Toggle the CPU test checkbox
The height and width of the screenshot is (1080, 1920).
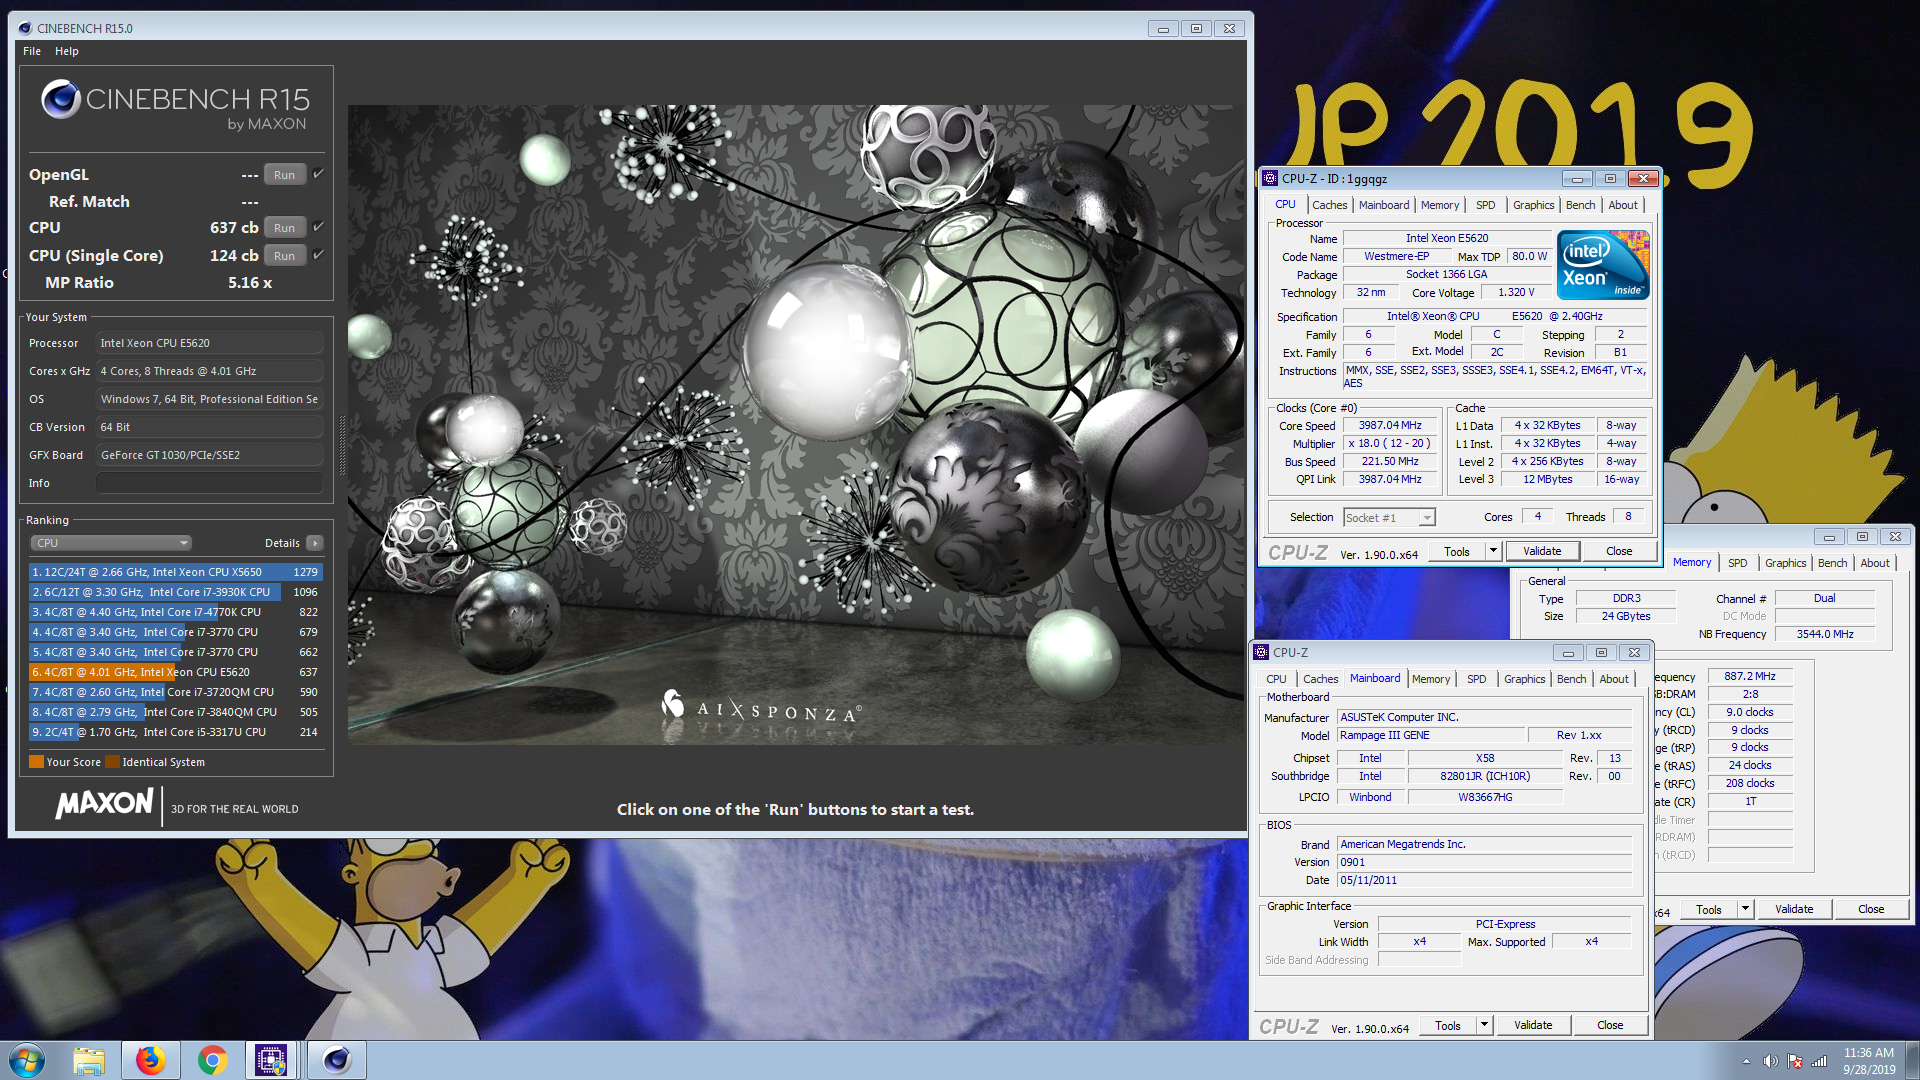(x=318, y=226)
